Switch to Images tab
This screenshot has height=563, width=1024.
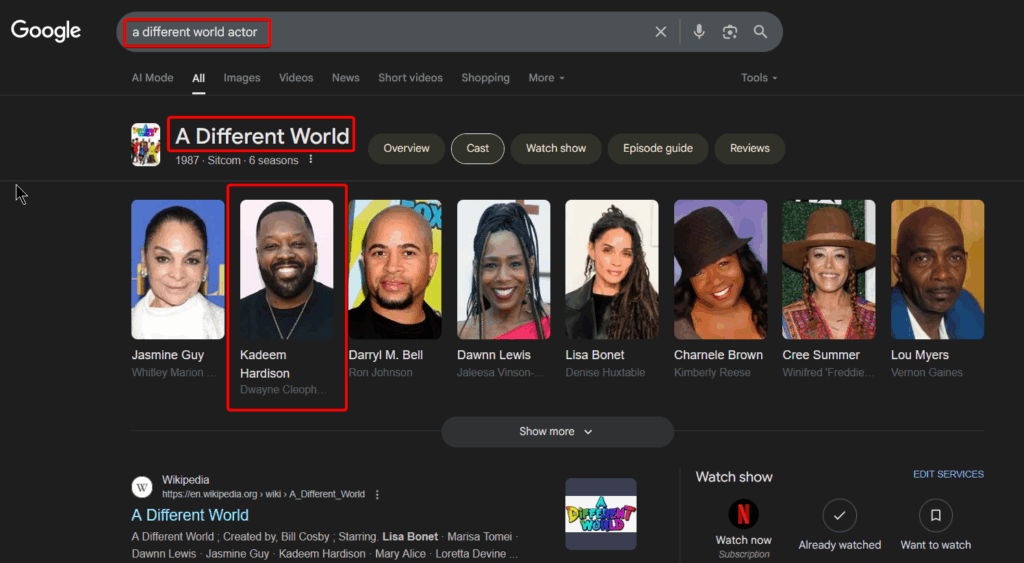(x=242, y=78)
